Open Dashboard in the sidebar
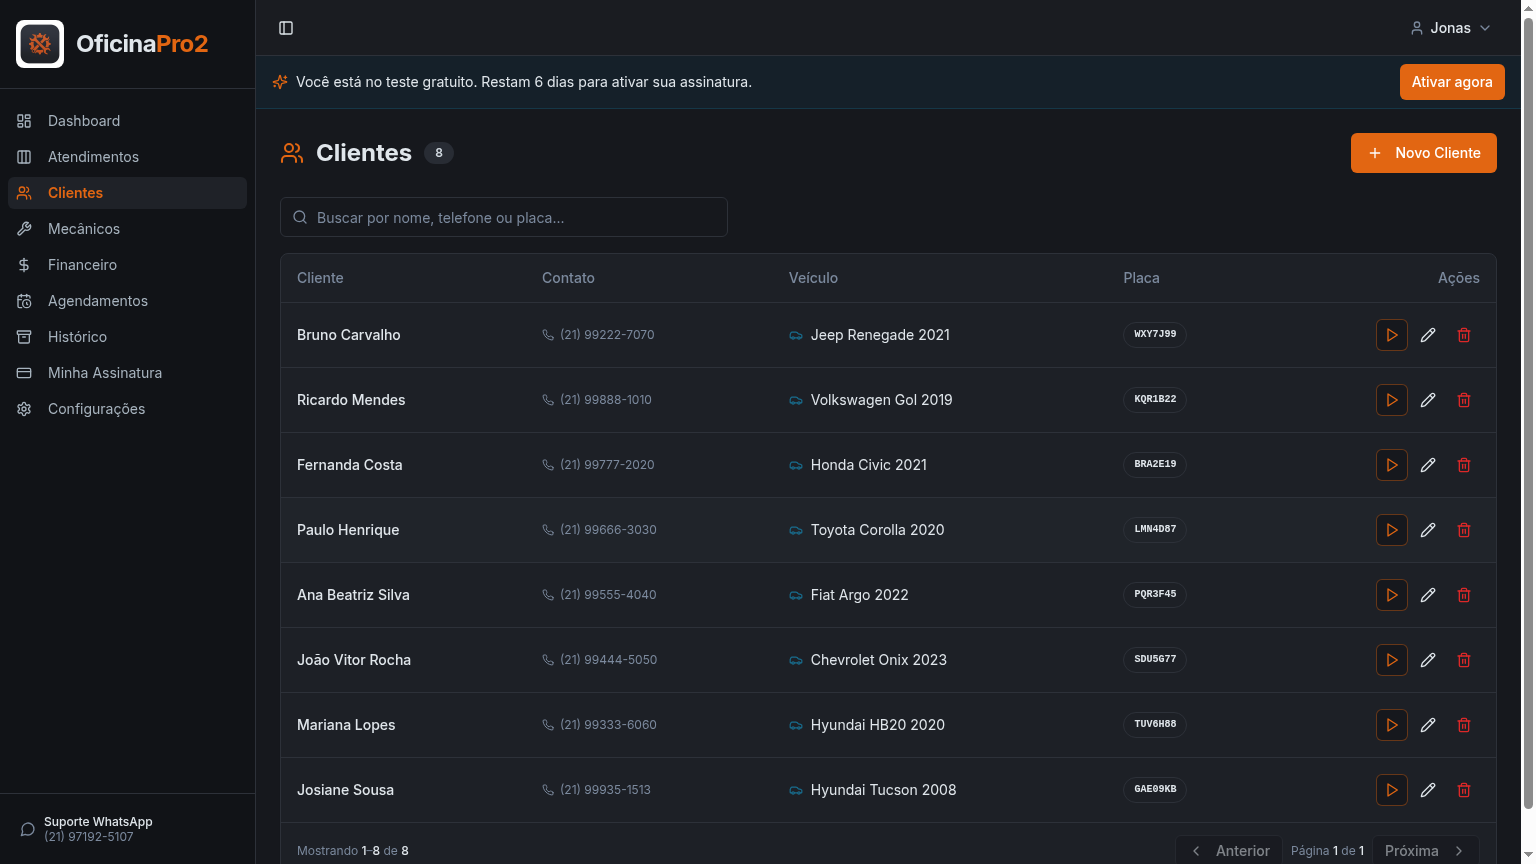1536x864 pixels. coord(127,121)
